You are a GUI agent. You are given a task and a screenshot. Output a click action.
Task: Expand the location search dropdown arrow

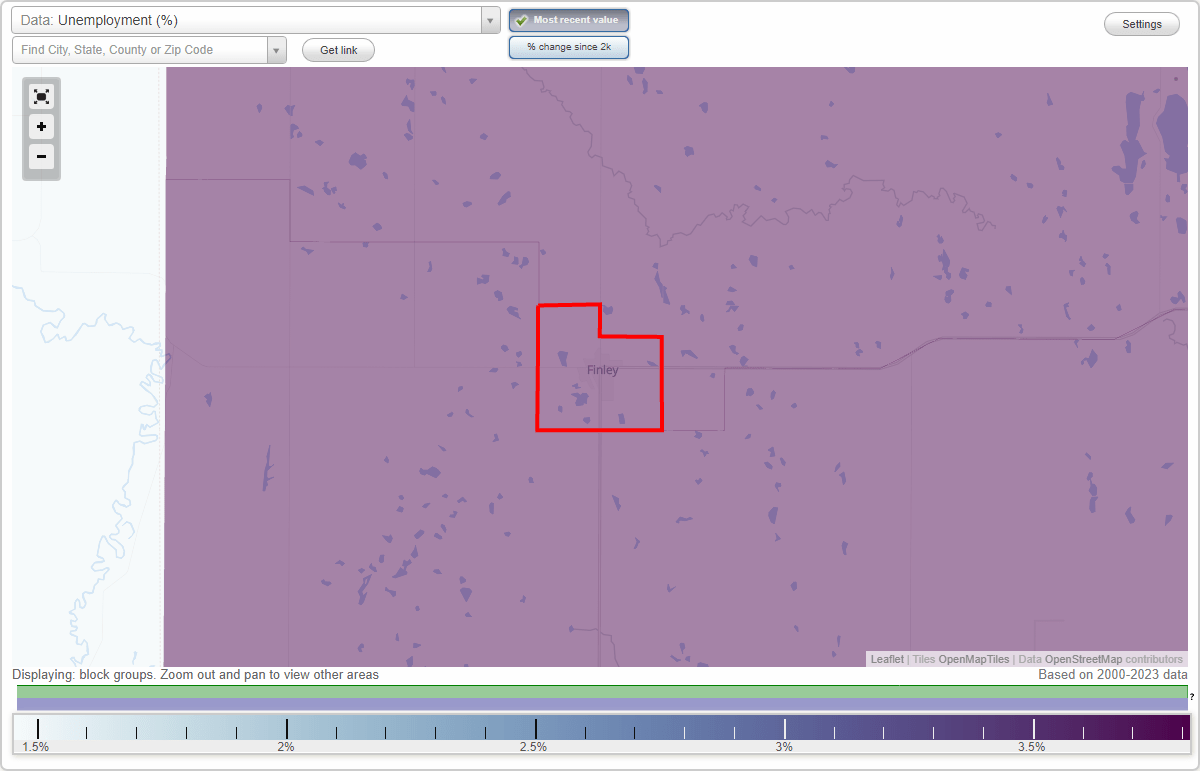pos(277,49)
